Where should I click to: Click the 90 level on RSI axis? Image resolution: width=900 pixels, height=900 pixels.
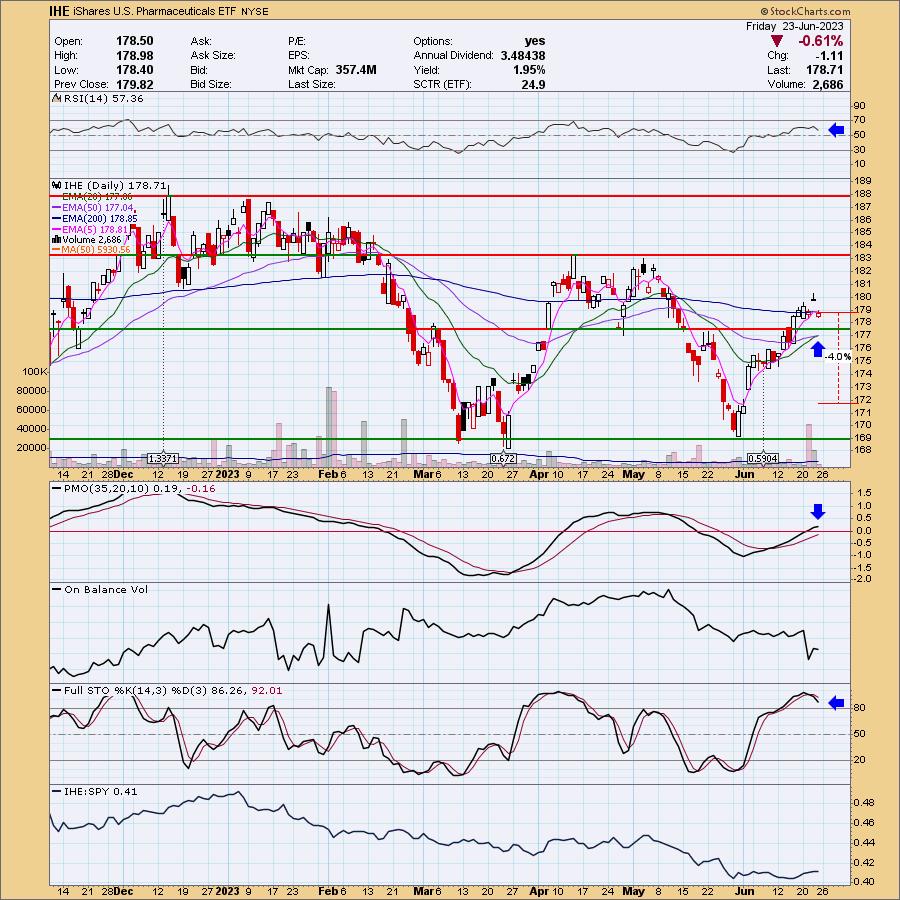tap(860, 106)
